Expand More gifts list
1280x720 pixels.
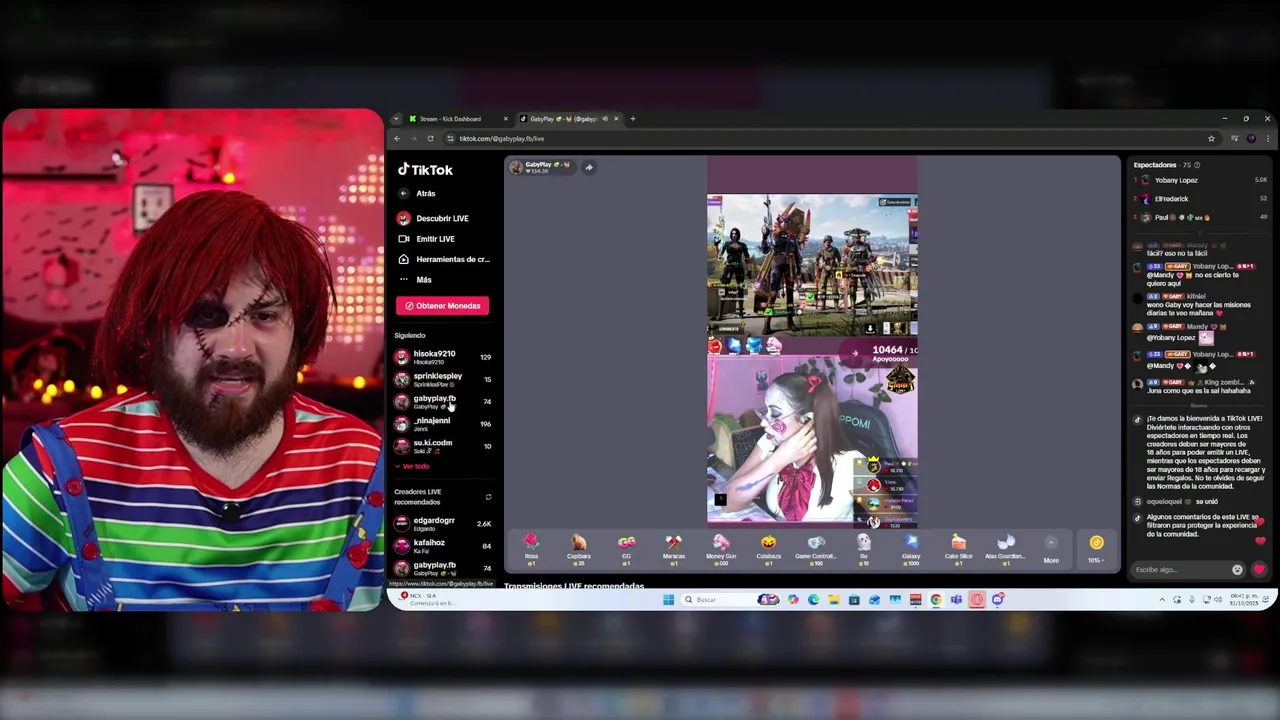tap(1051, 548)
